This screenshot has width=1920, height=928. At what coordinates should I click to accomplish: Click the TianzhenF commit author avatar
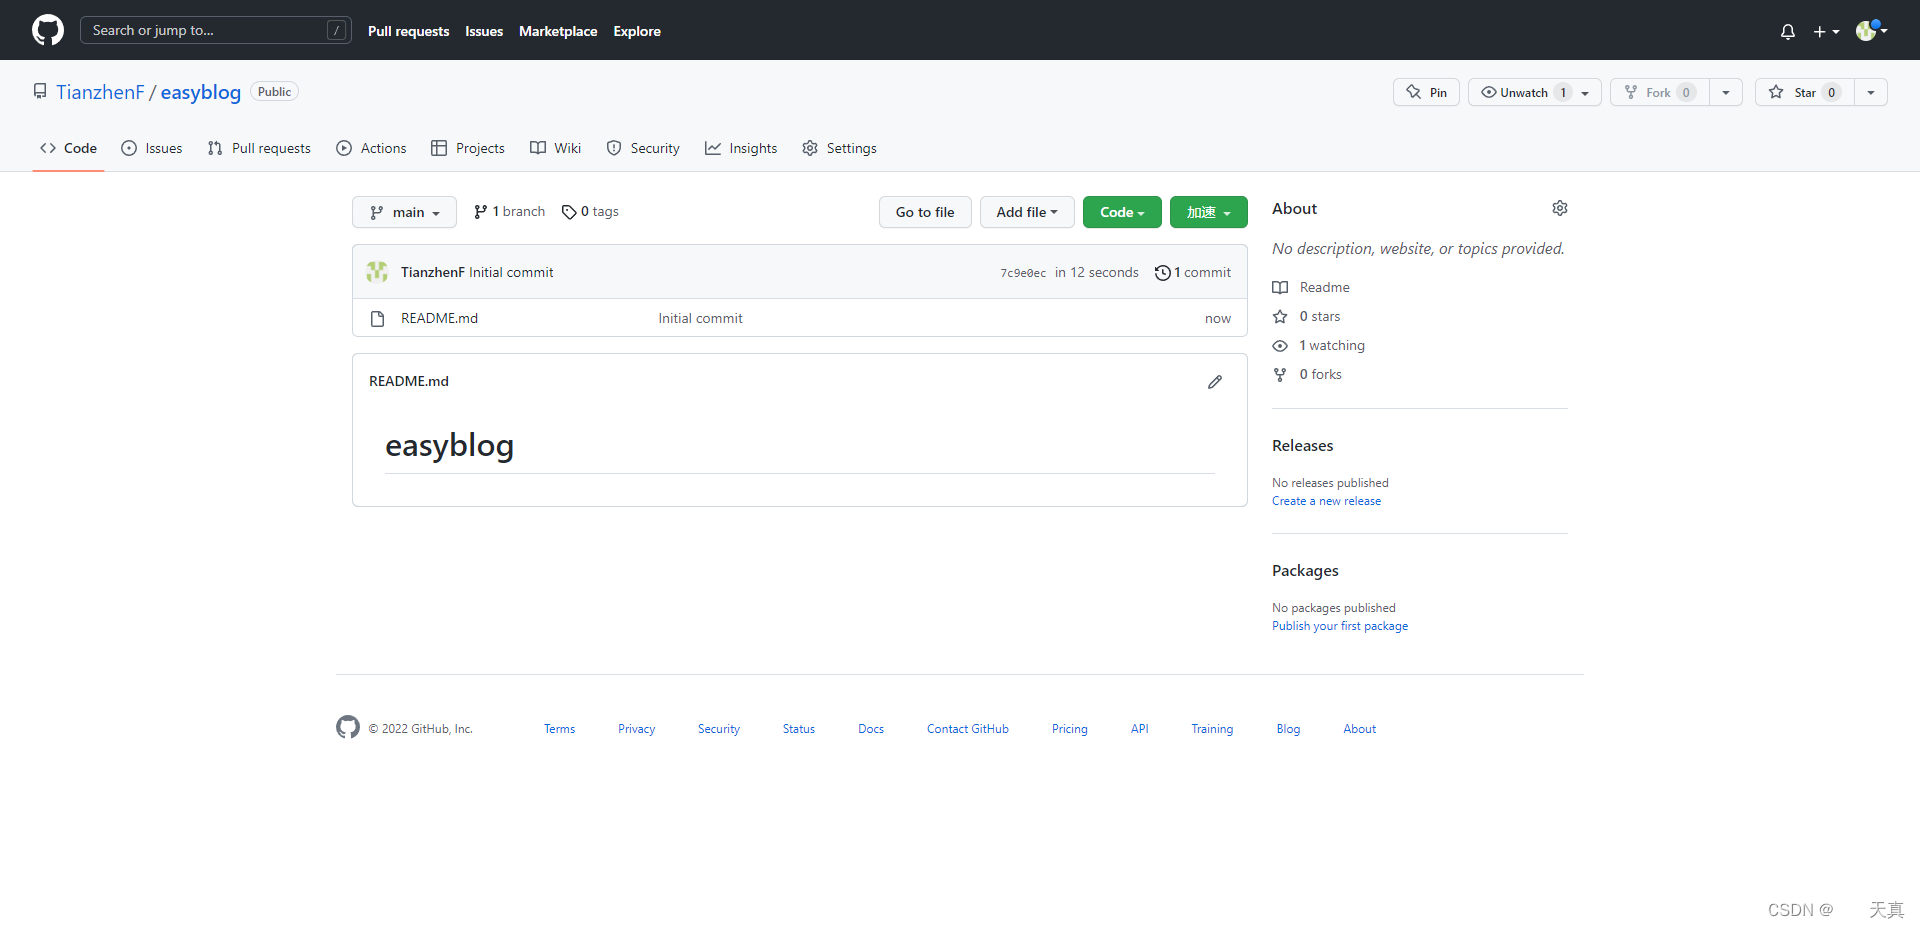click(x=377, y=272)
